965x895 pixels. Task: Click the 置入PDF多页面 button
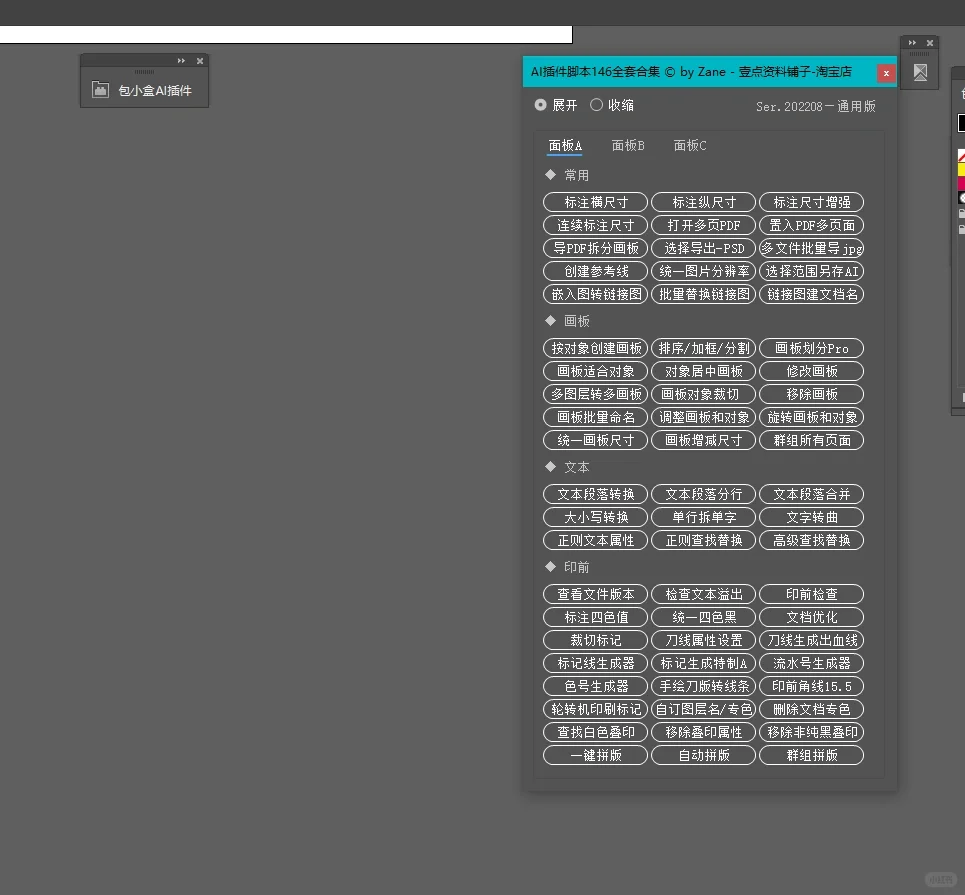[812, 225]
